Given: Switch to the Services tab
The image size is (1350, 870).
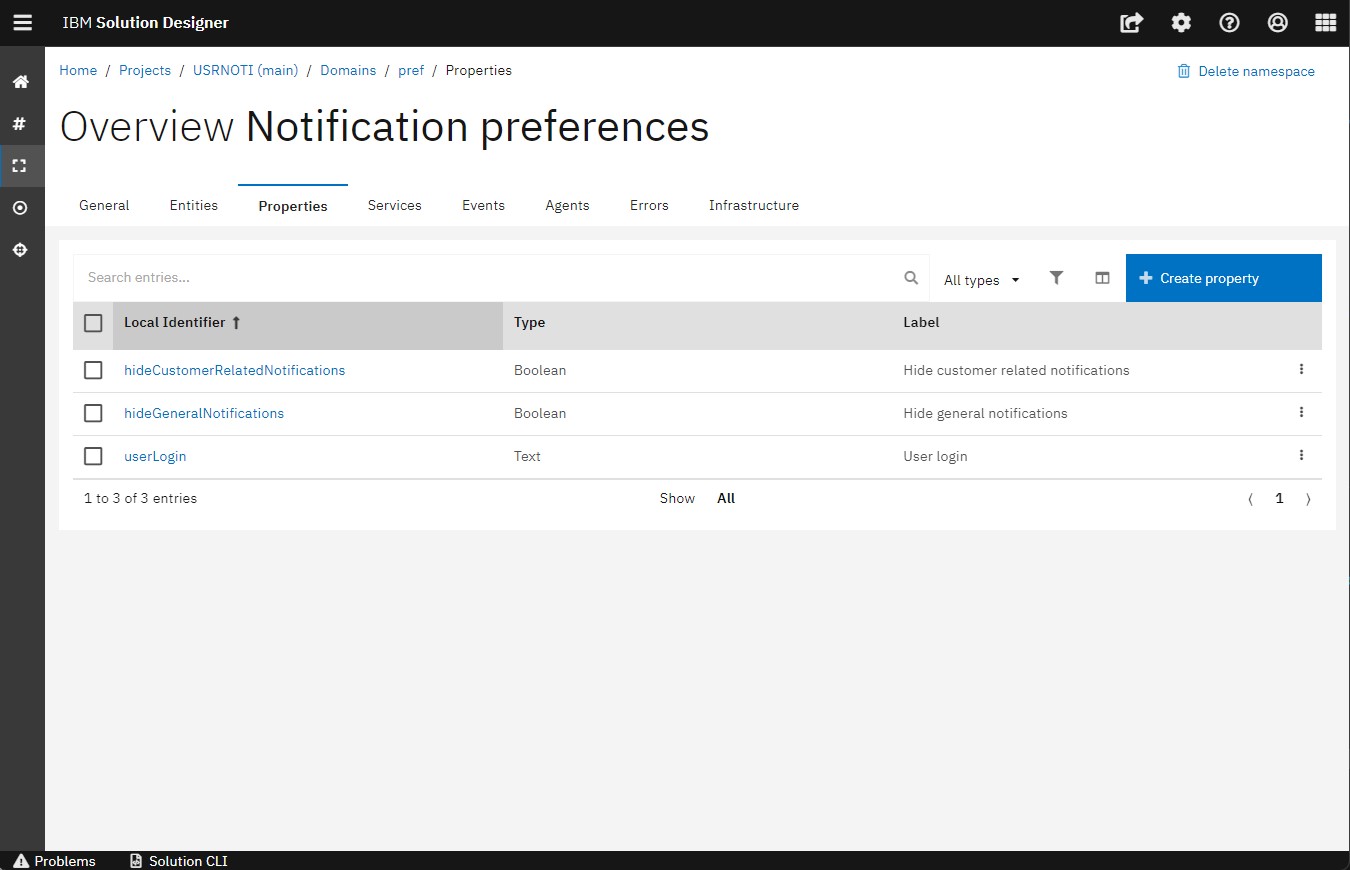Looking at the screenshot, I should pos(394,205).
